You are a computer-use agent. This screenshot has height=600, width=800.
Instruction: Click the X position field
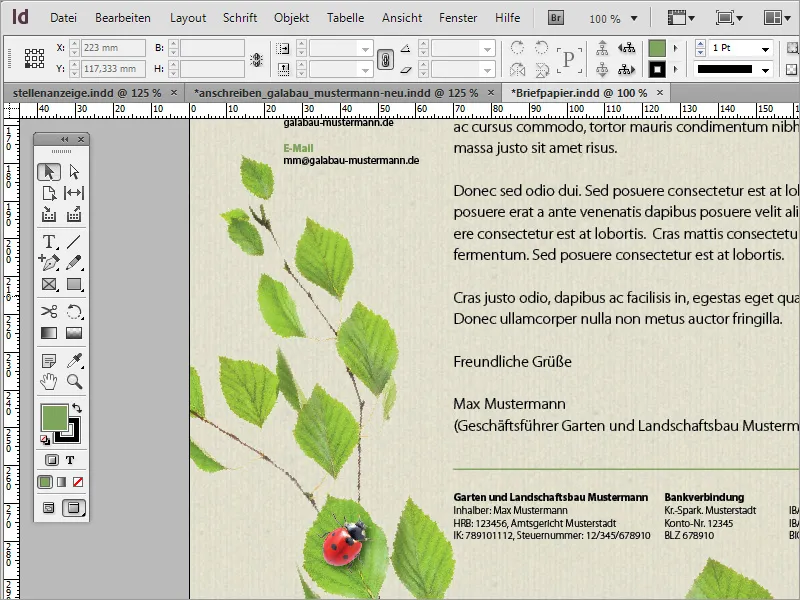(x=113, y=48)
